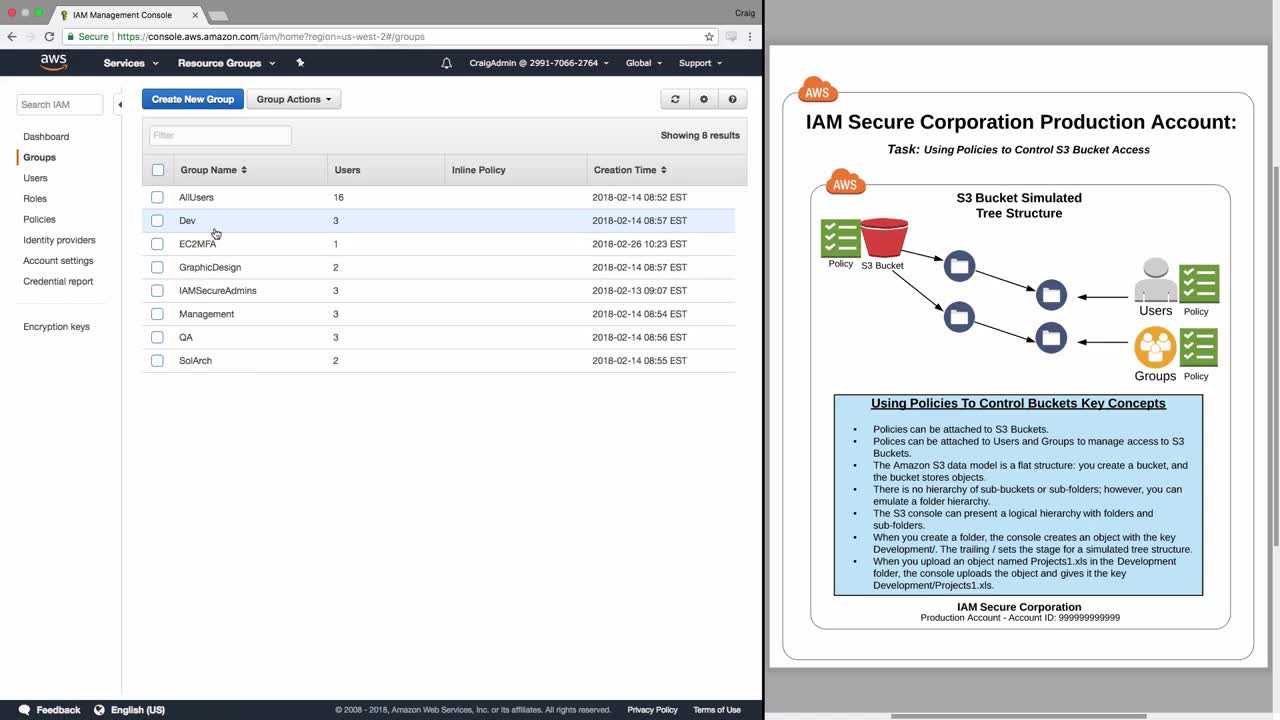1280x720 pixels.
Task: Check the IAMSecureAdmins group checkbox
Action: coord(157,291)
